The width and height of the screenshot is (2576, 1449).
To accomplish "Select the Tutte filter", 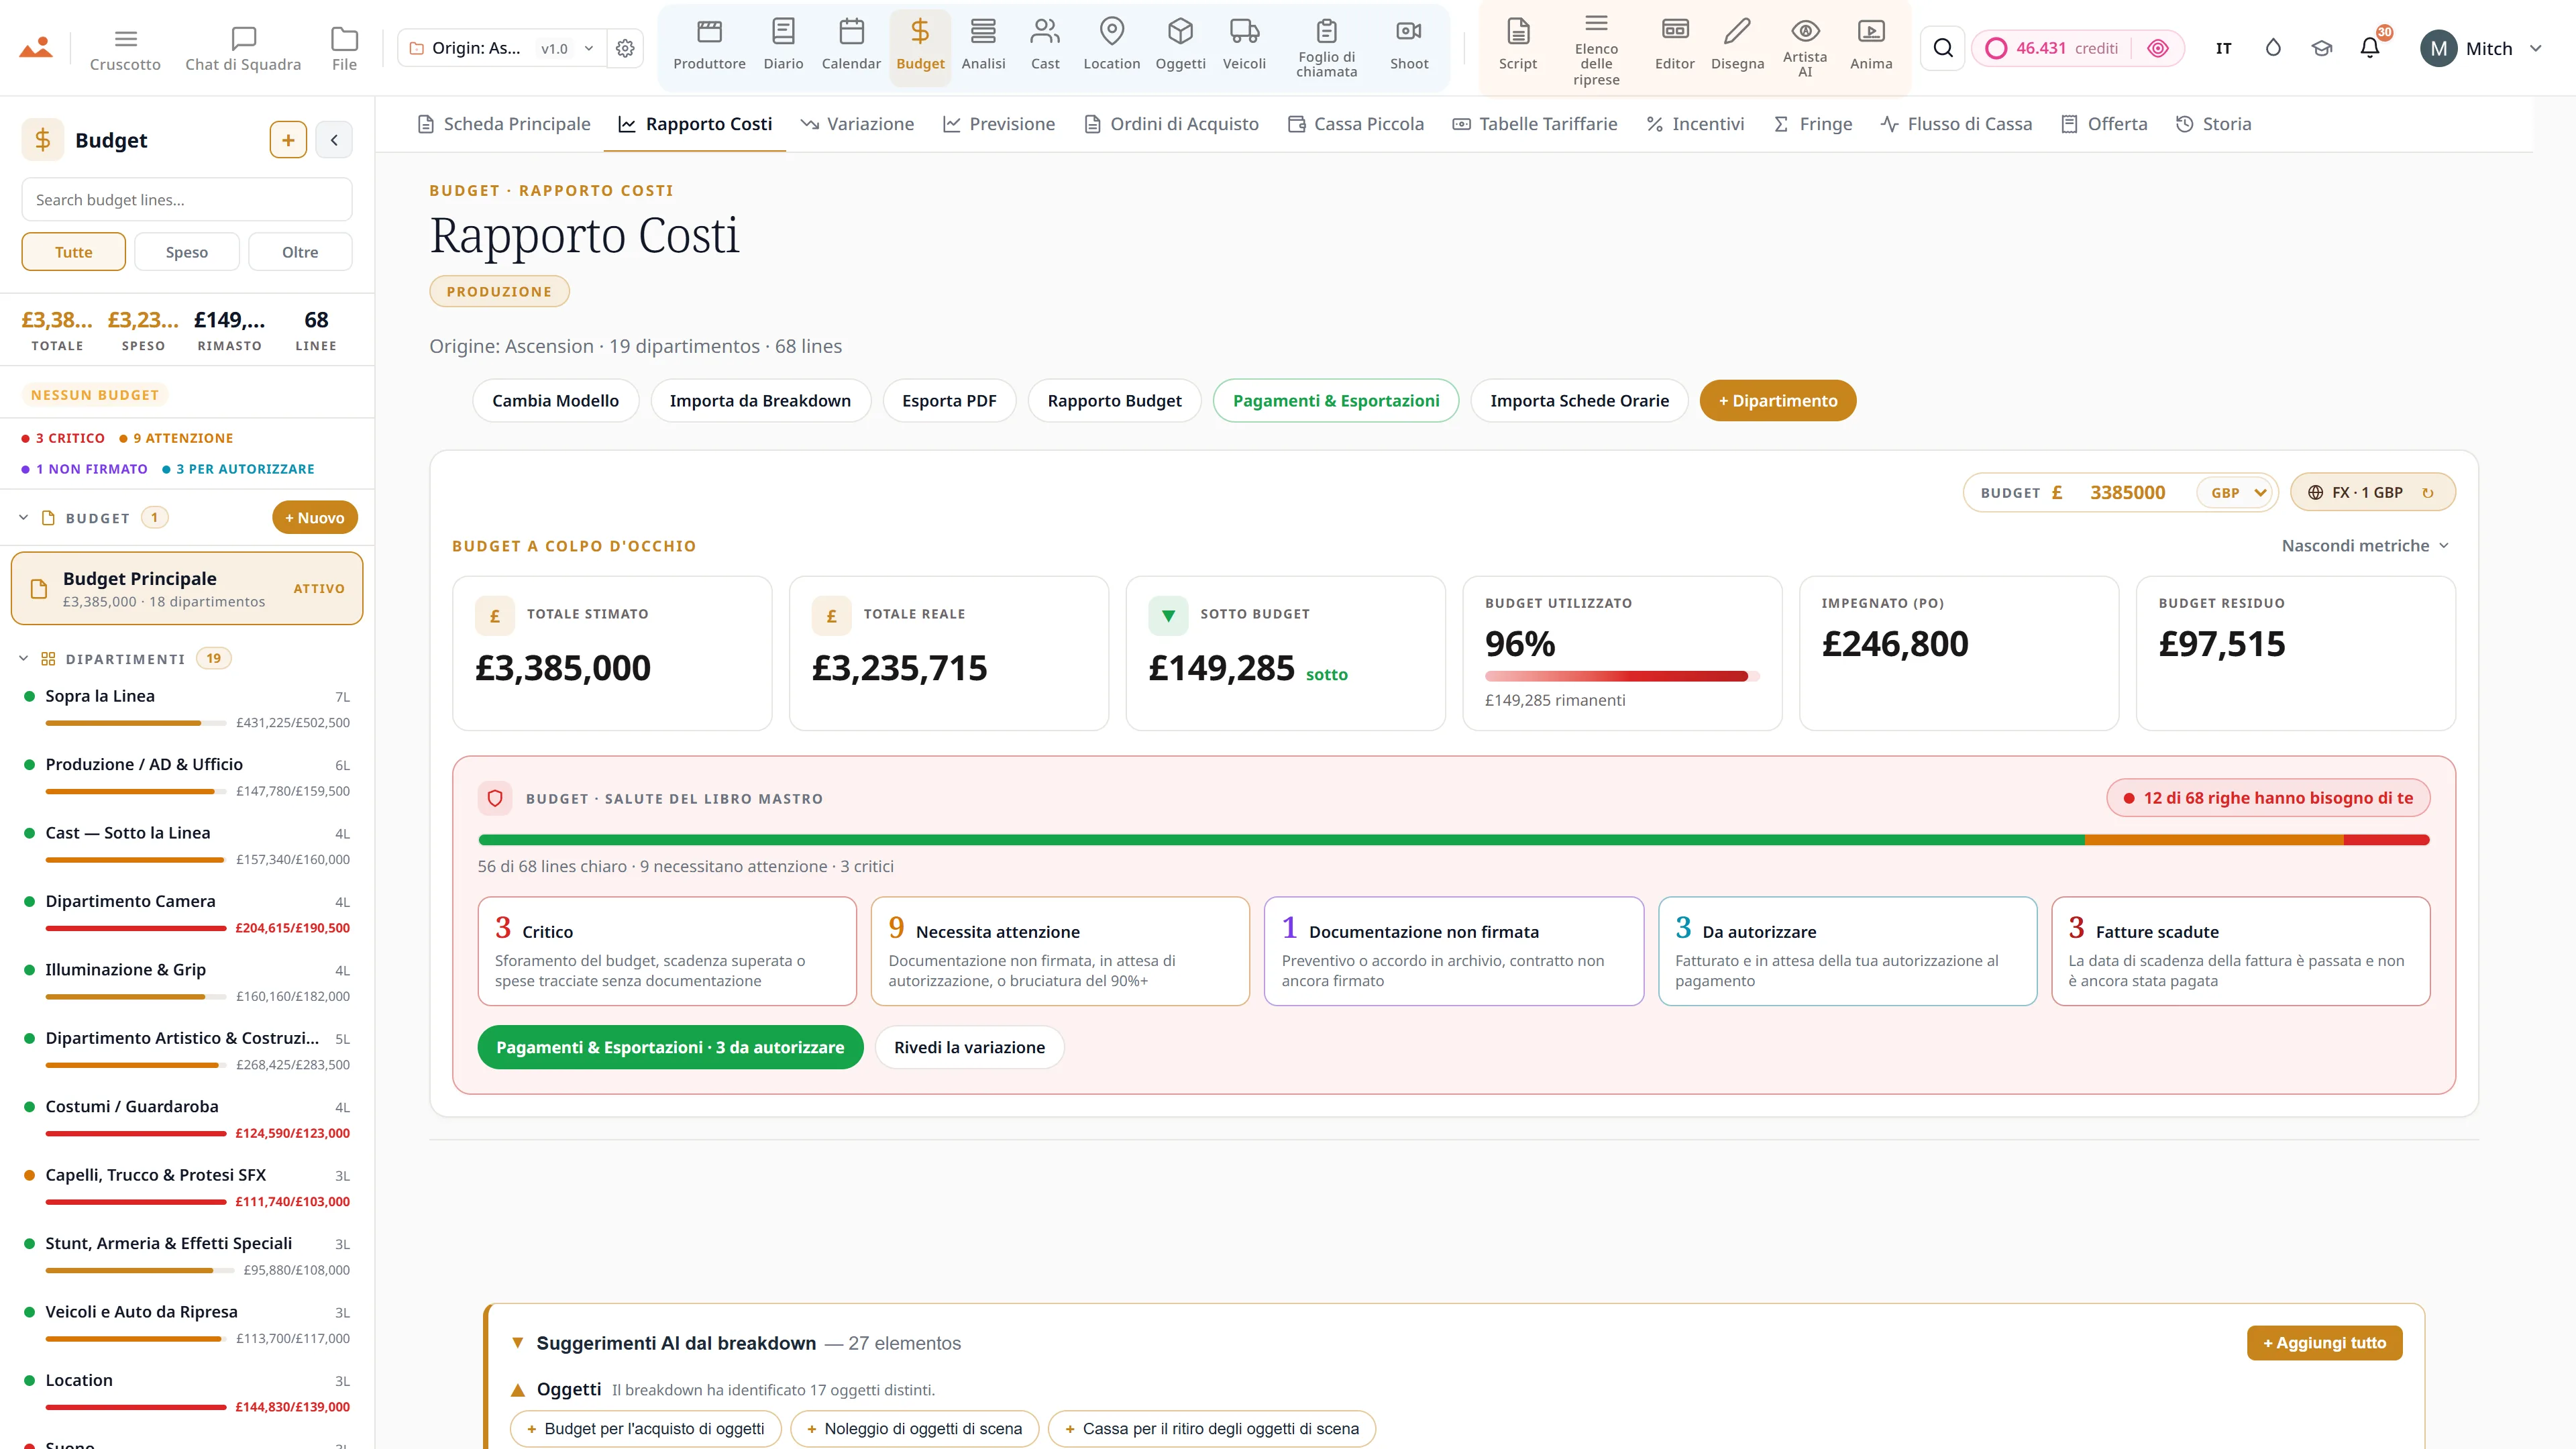I will click(74, 252).
